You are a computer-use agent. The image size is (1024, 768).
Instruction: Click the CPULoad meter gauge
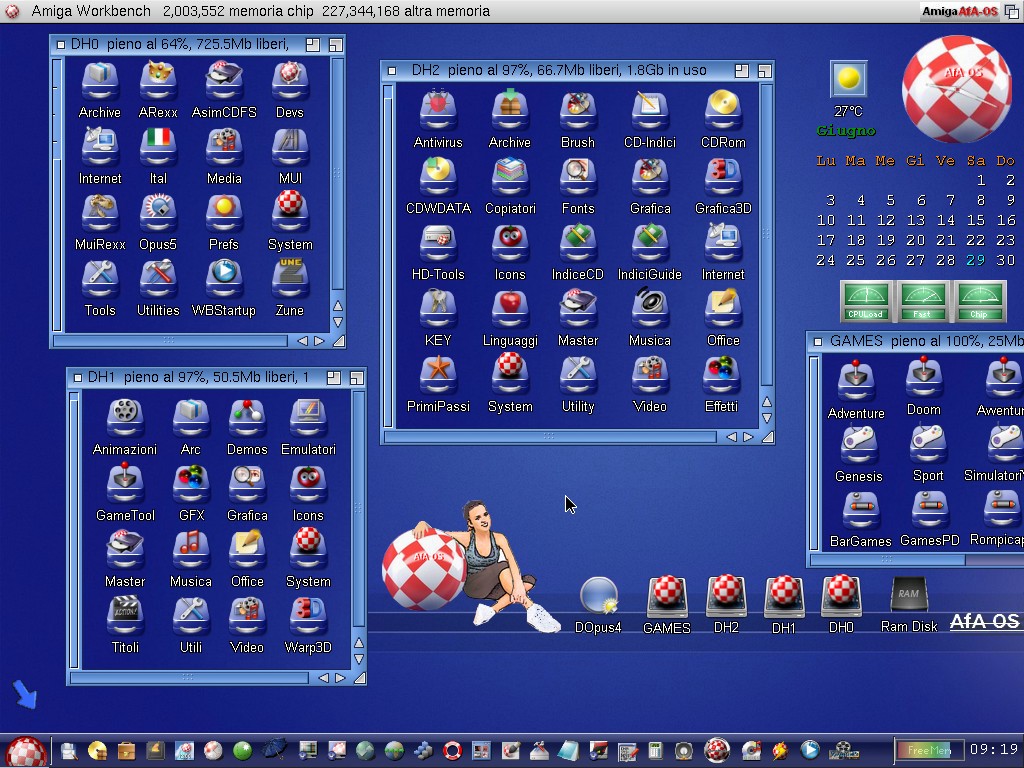(866, 301)
